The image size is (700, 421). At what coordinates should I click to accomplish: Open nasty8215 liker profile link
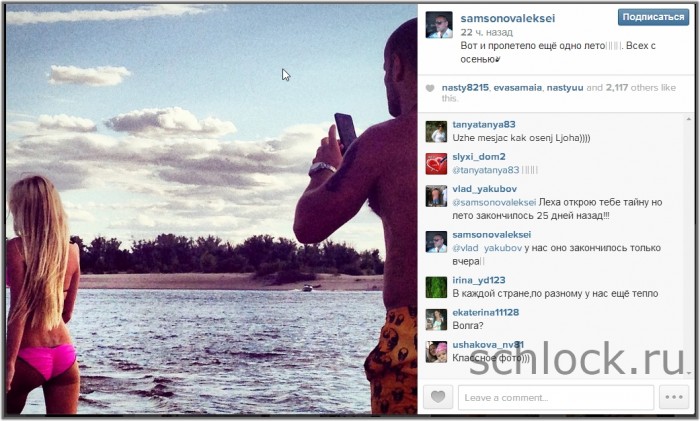pos(465,88)
